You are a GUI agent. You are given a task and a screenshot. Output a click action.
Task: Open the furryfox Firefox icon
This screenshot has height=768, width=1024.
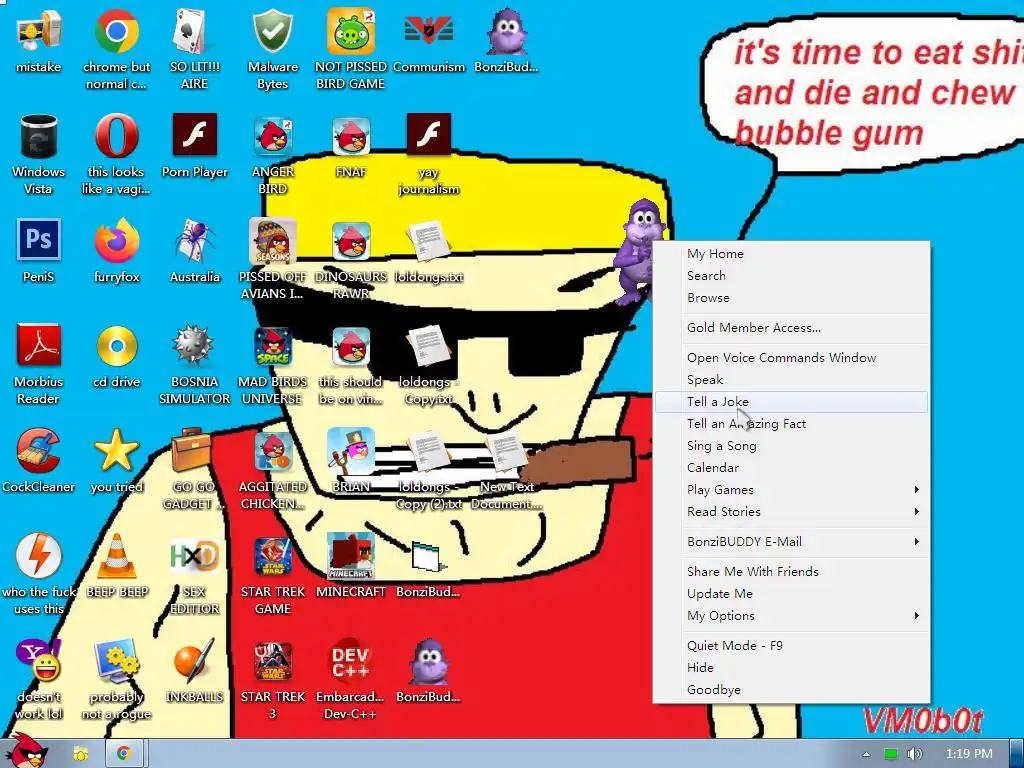(x=116, y=240)
